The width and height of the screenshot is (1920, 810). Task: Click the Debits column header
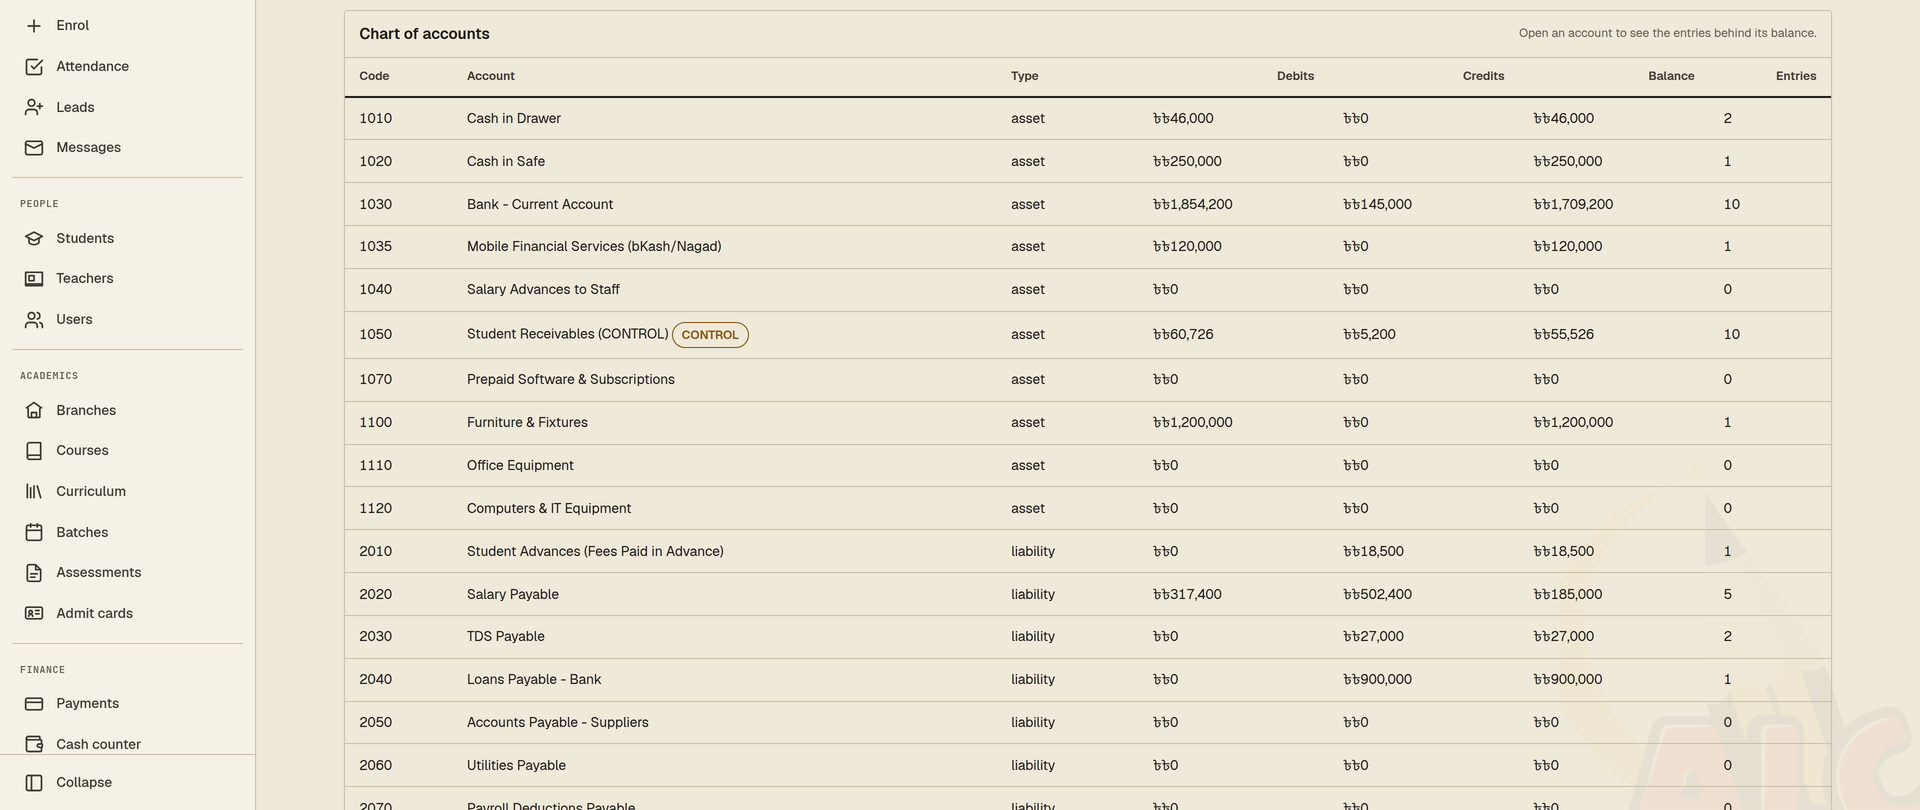coord(1295,76)
